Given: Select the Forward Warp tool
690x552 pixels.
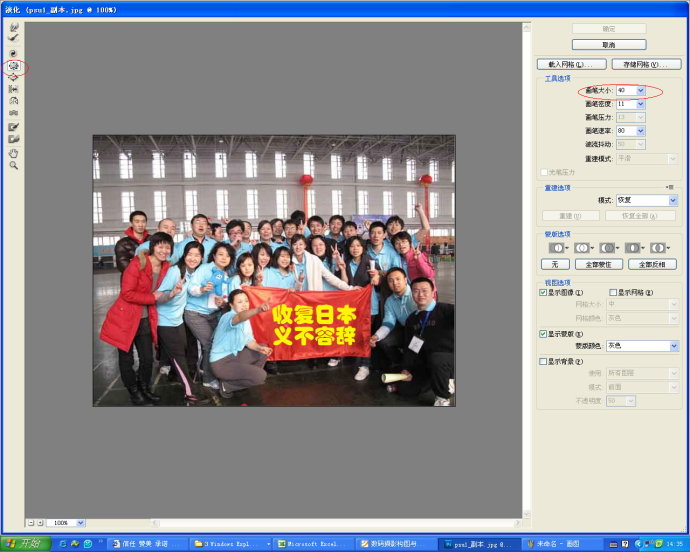Looking at the screenshot, I should pos(14,27).
